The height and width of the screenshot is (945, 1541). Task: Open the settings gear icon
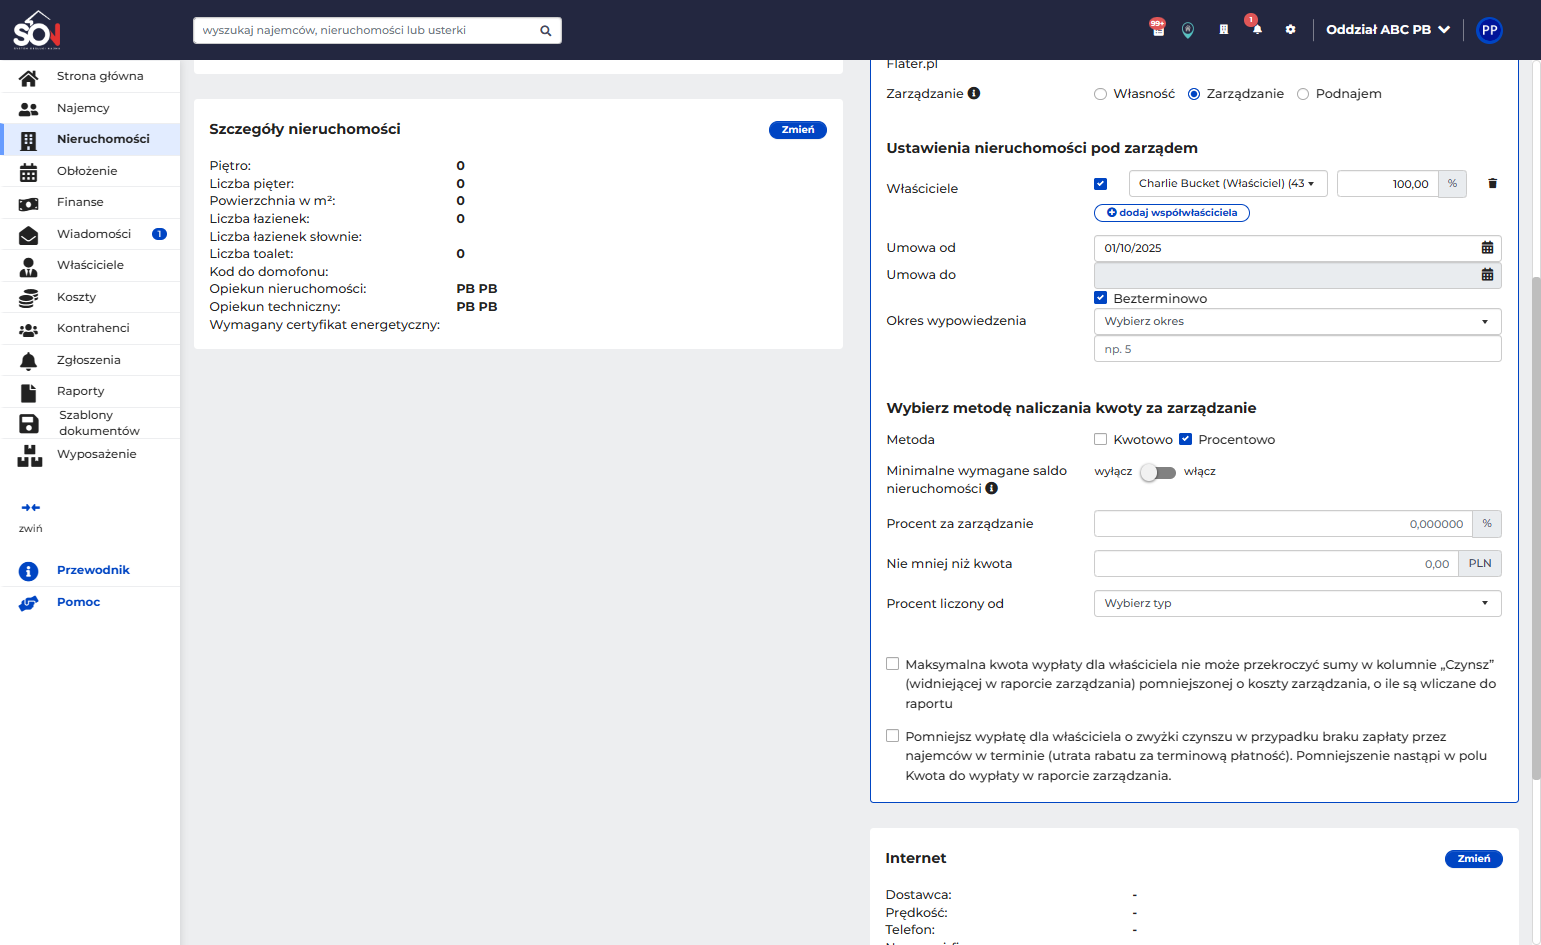click(x=1291, y=30)
